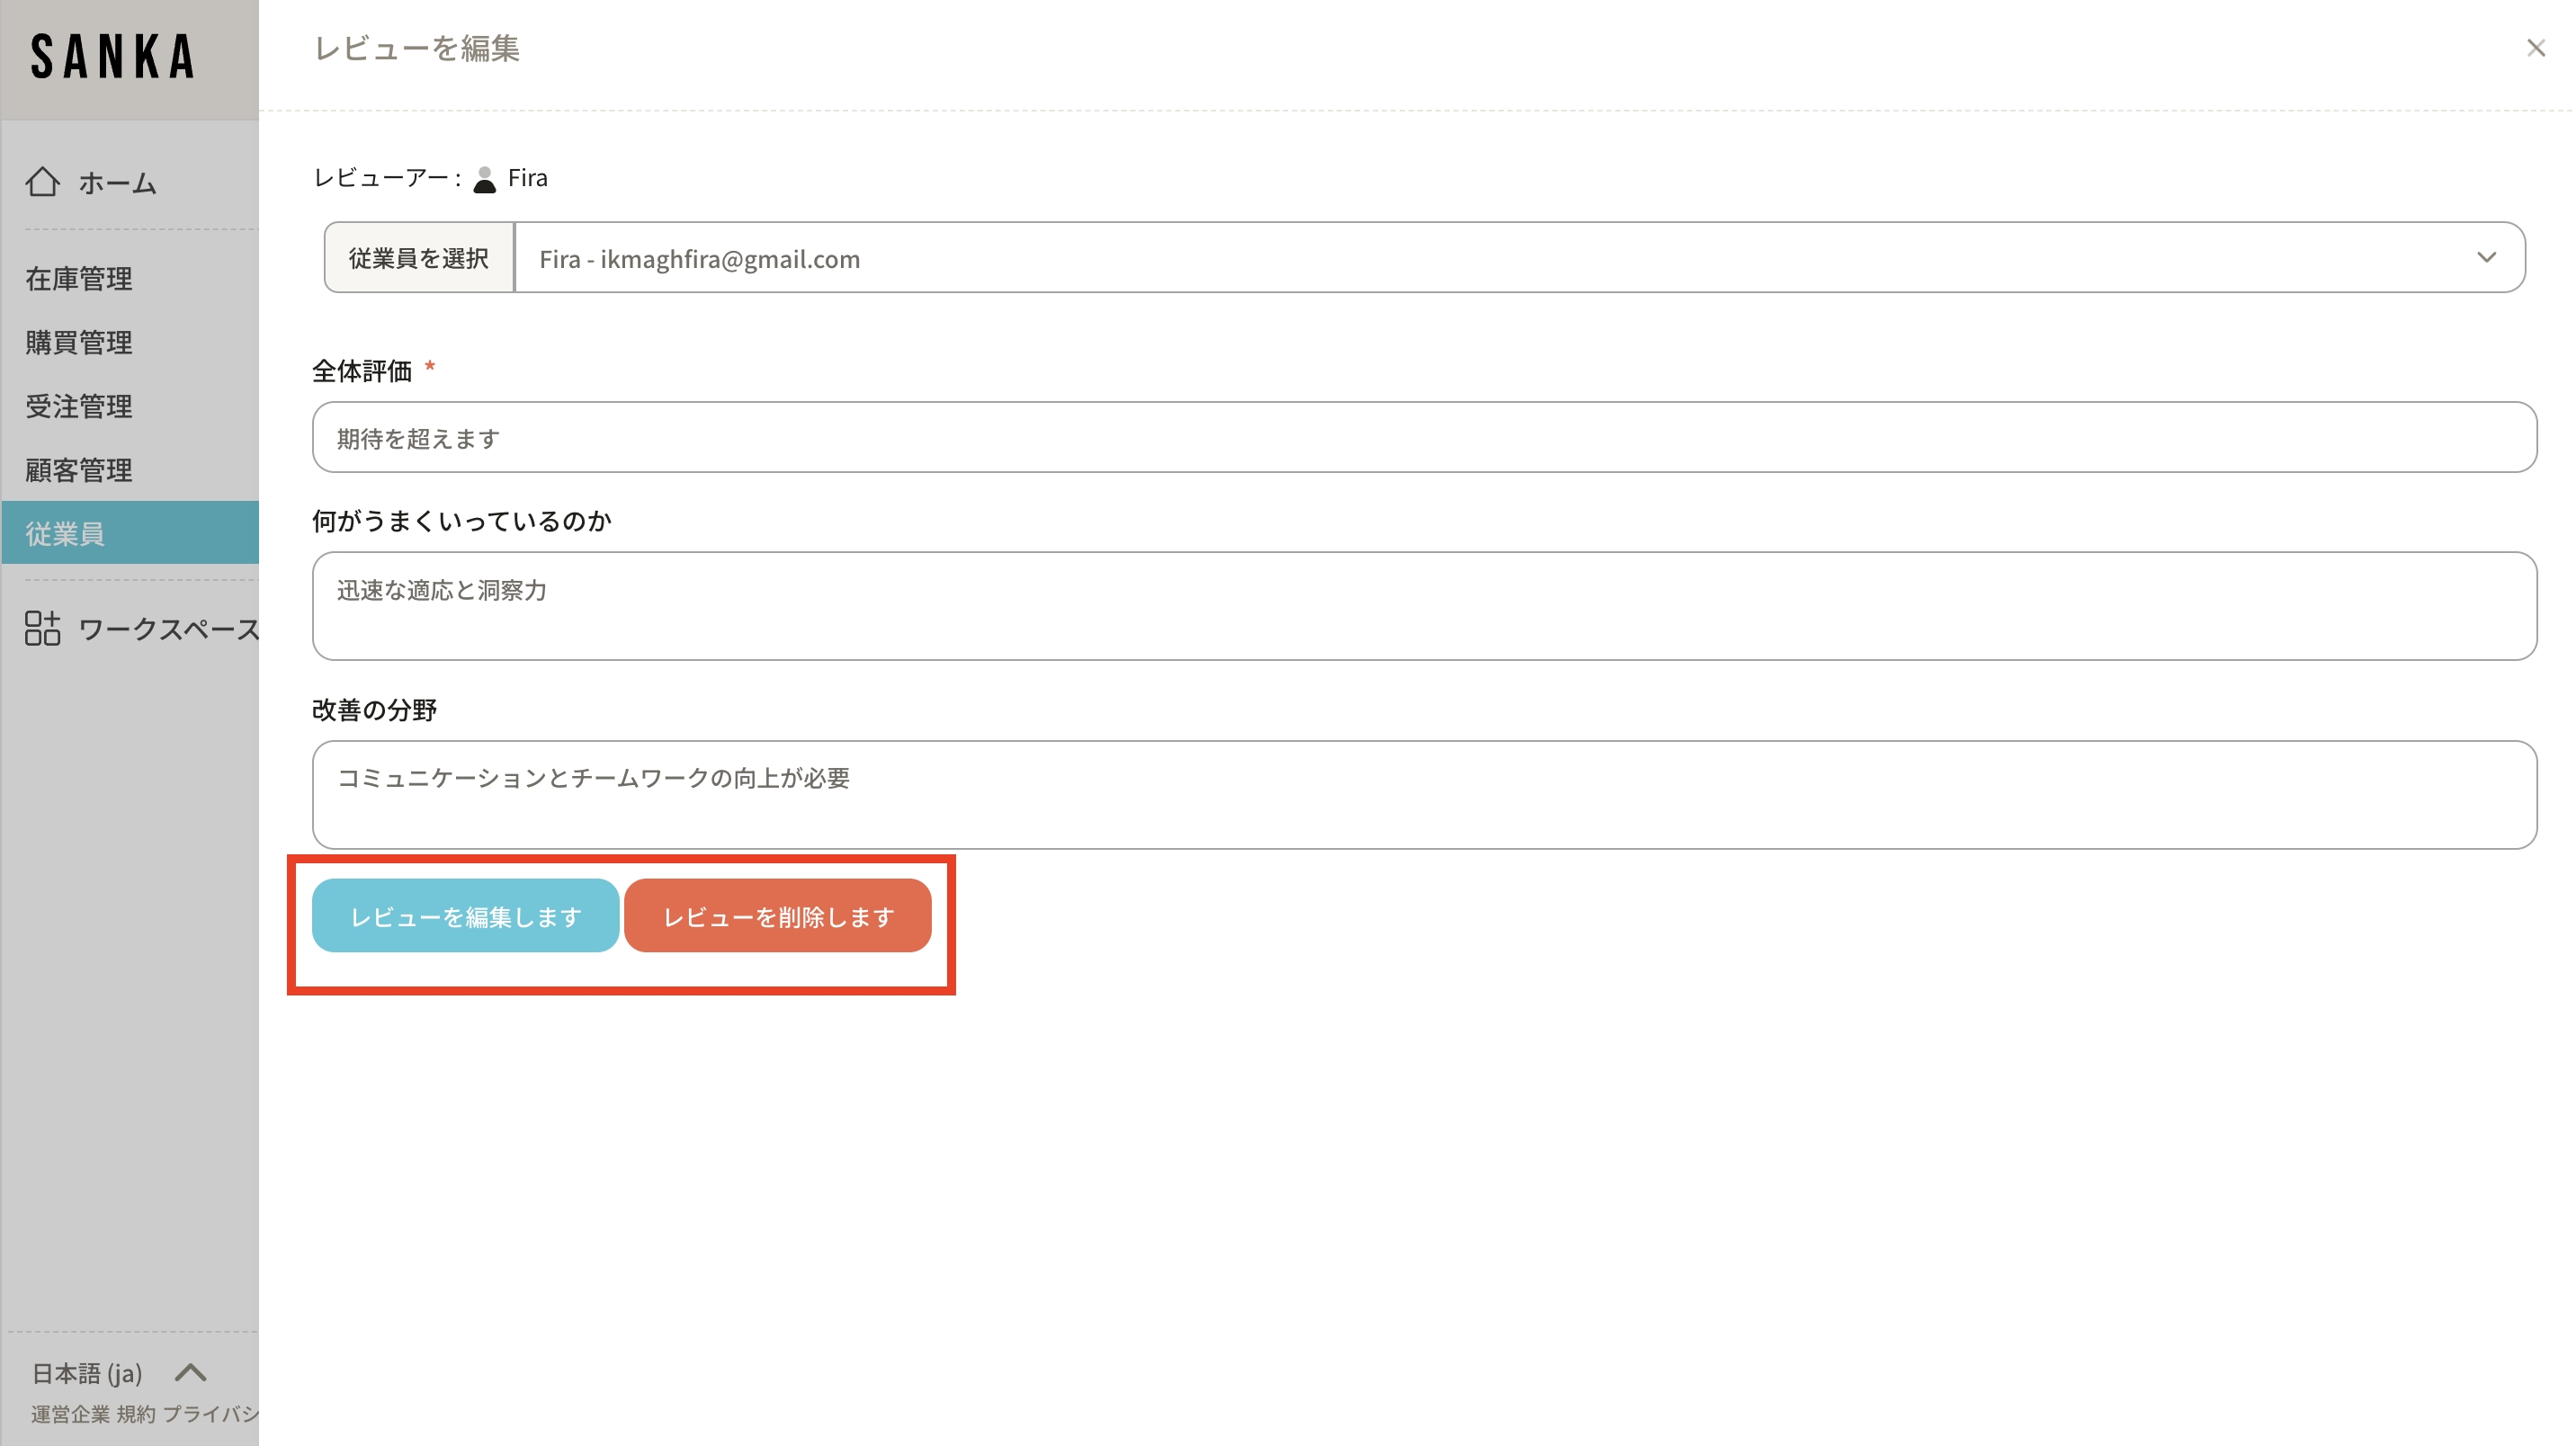This screenshot has height=1446, width=2576.
Task: Select 受注管理 in the sidebar
Action: click(79, 407)
